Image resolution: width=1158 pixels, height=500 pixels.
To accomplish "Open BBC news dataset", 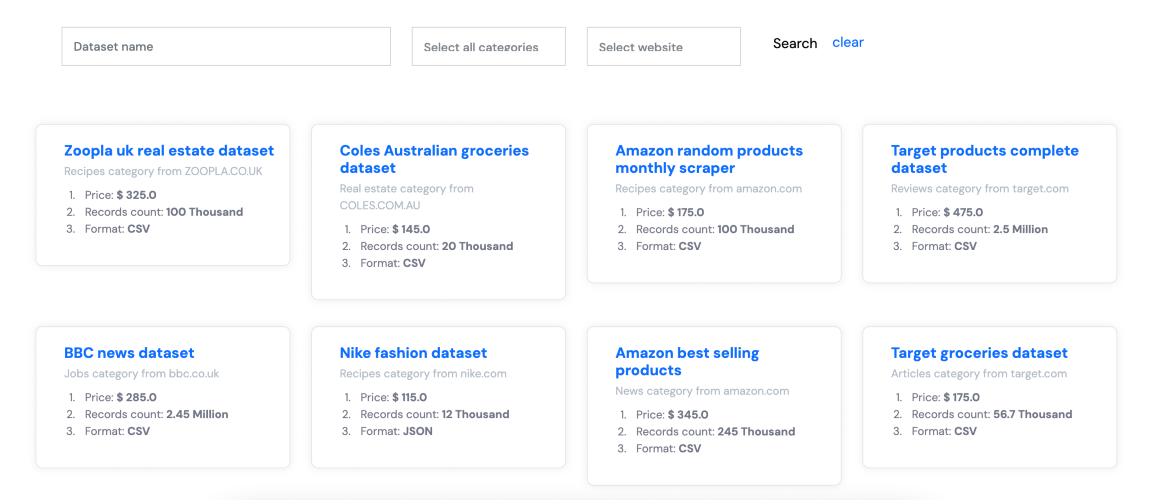I will [129, 353].
